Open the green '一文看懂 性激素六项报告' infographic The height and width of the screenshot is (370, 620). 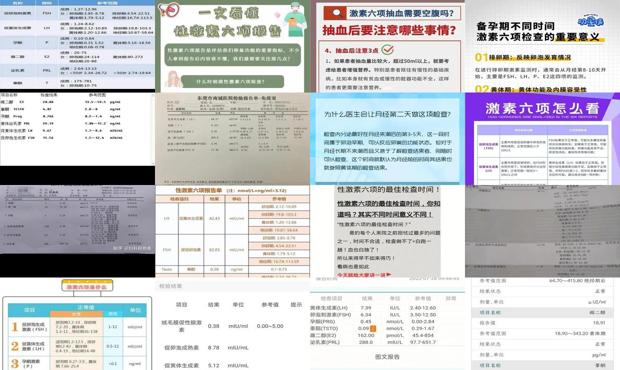point(232,46)
